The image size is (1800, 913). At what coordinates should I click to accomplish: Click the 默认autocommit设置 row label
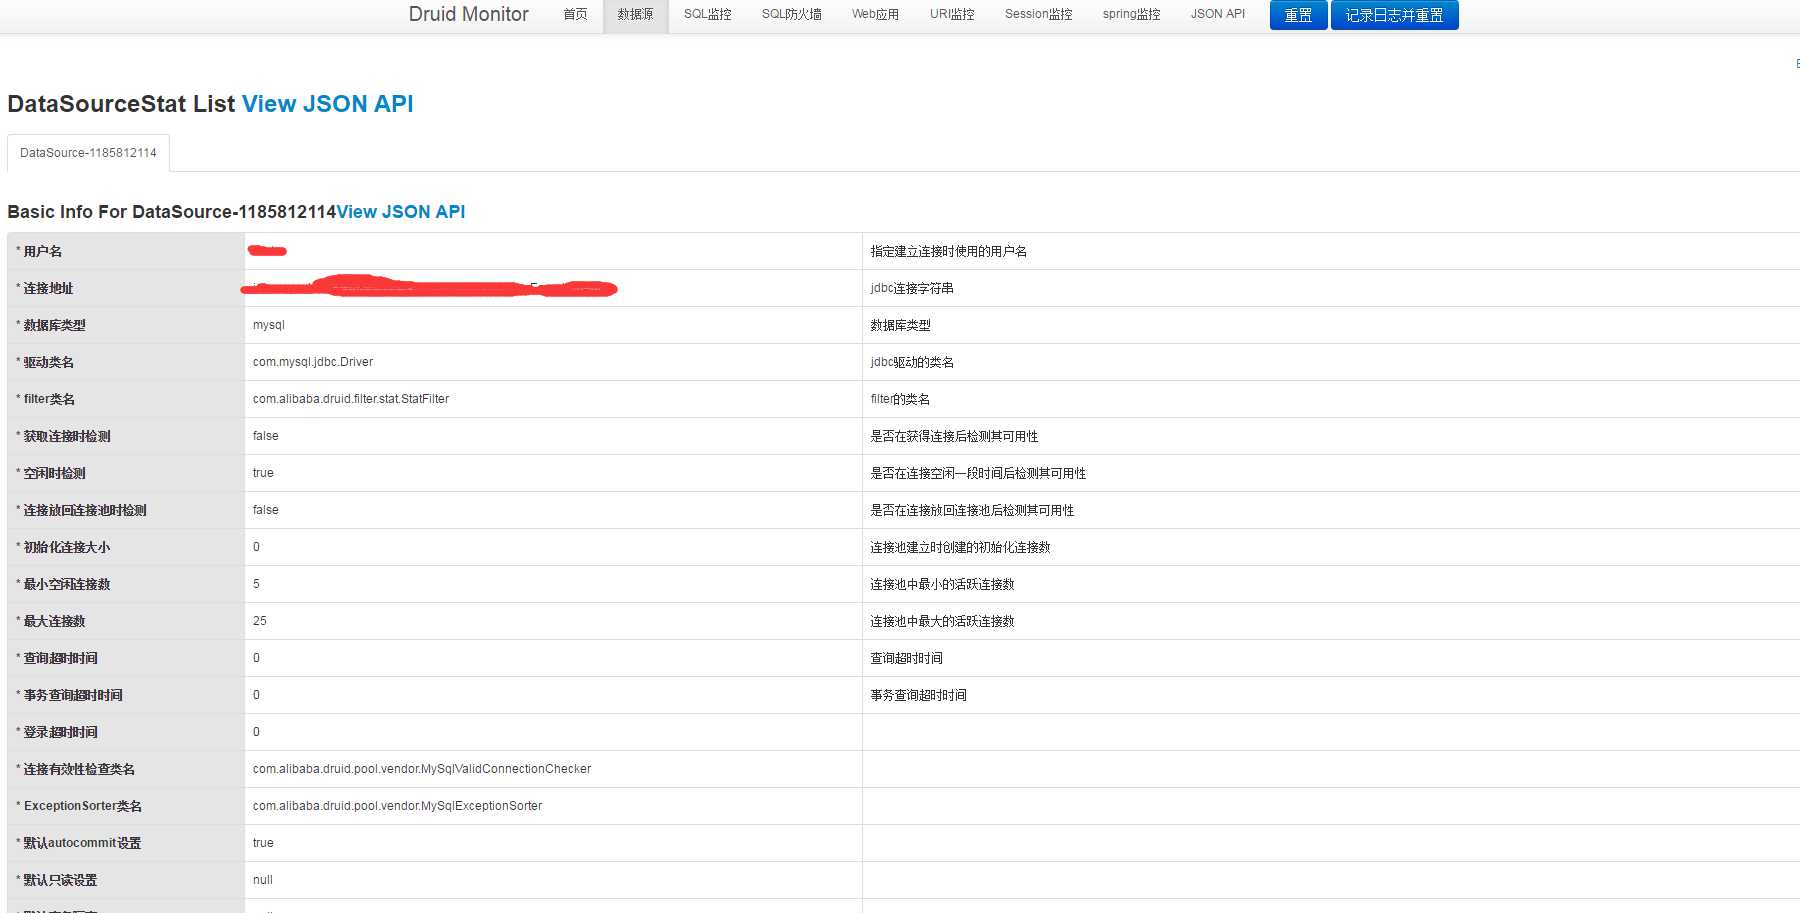click(82, 843)
